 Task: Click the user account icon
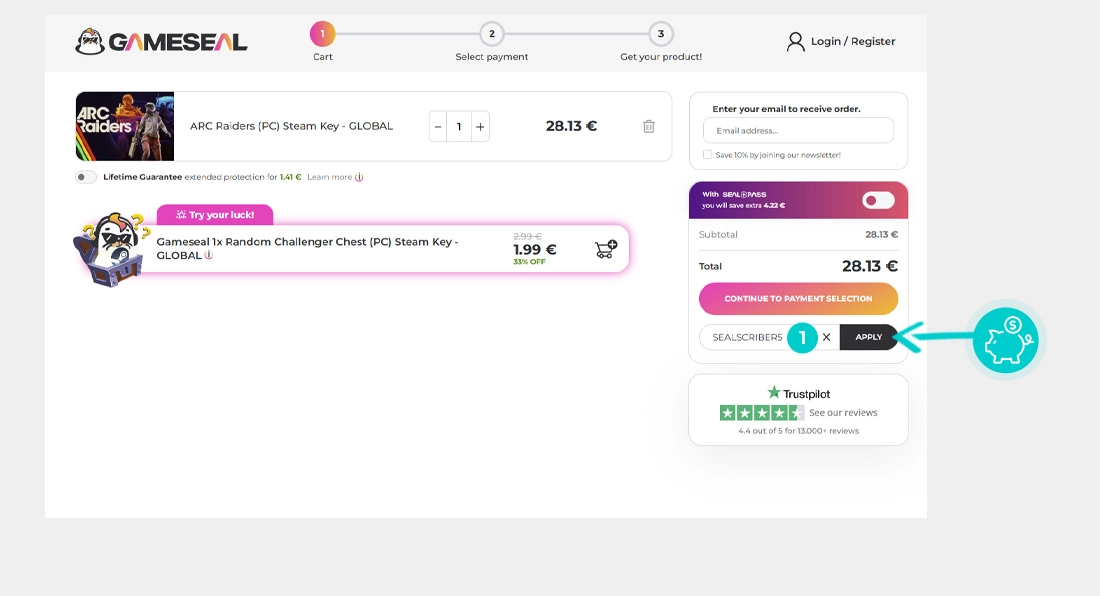[x=796, y=41]
